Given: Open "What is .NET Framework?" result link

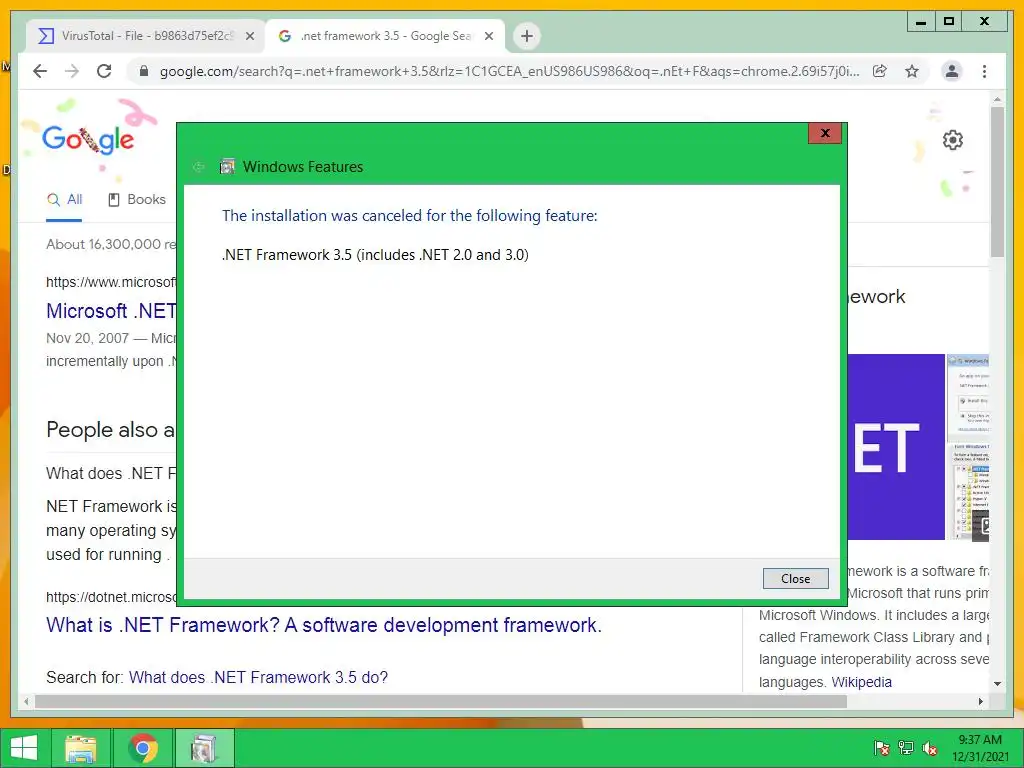Looking at the screenshot, I should pyautogui.click(x=324, y=625).
